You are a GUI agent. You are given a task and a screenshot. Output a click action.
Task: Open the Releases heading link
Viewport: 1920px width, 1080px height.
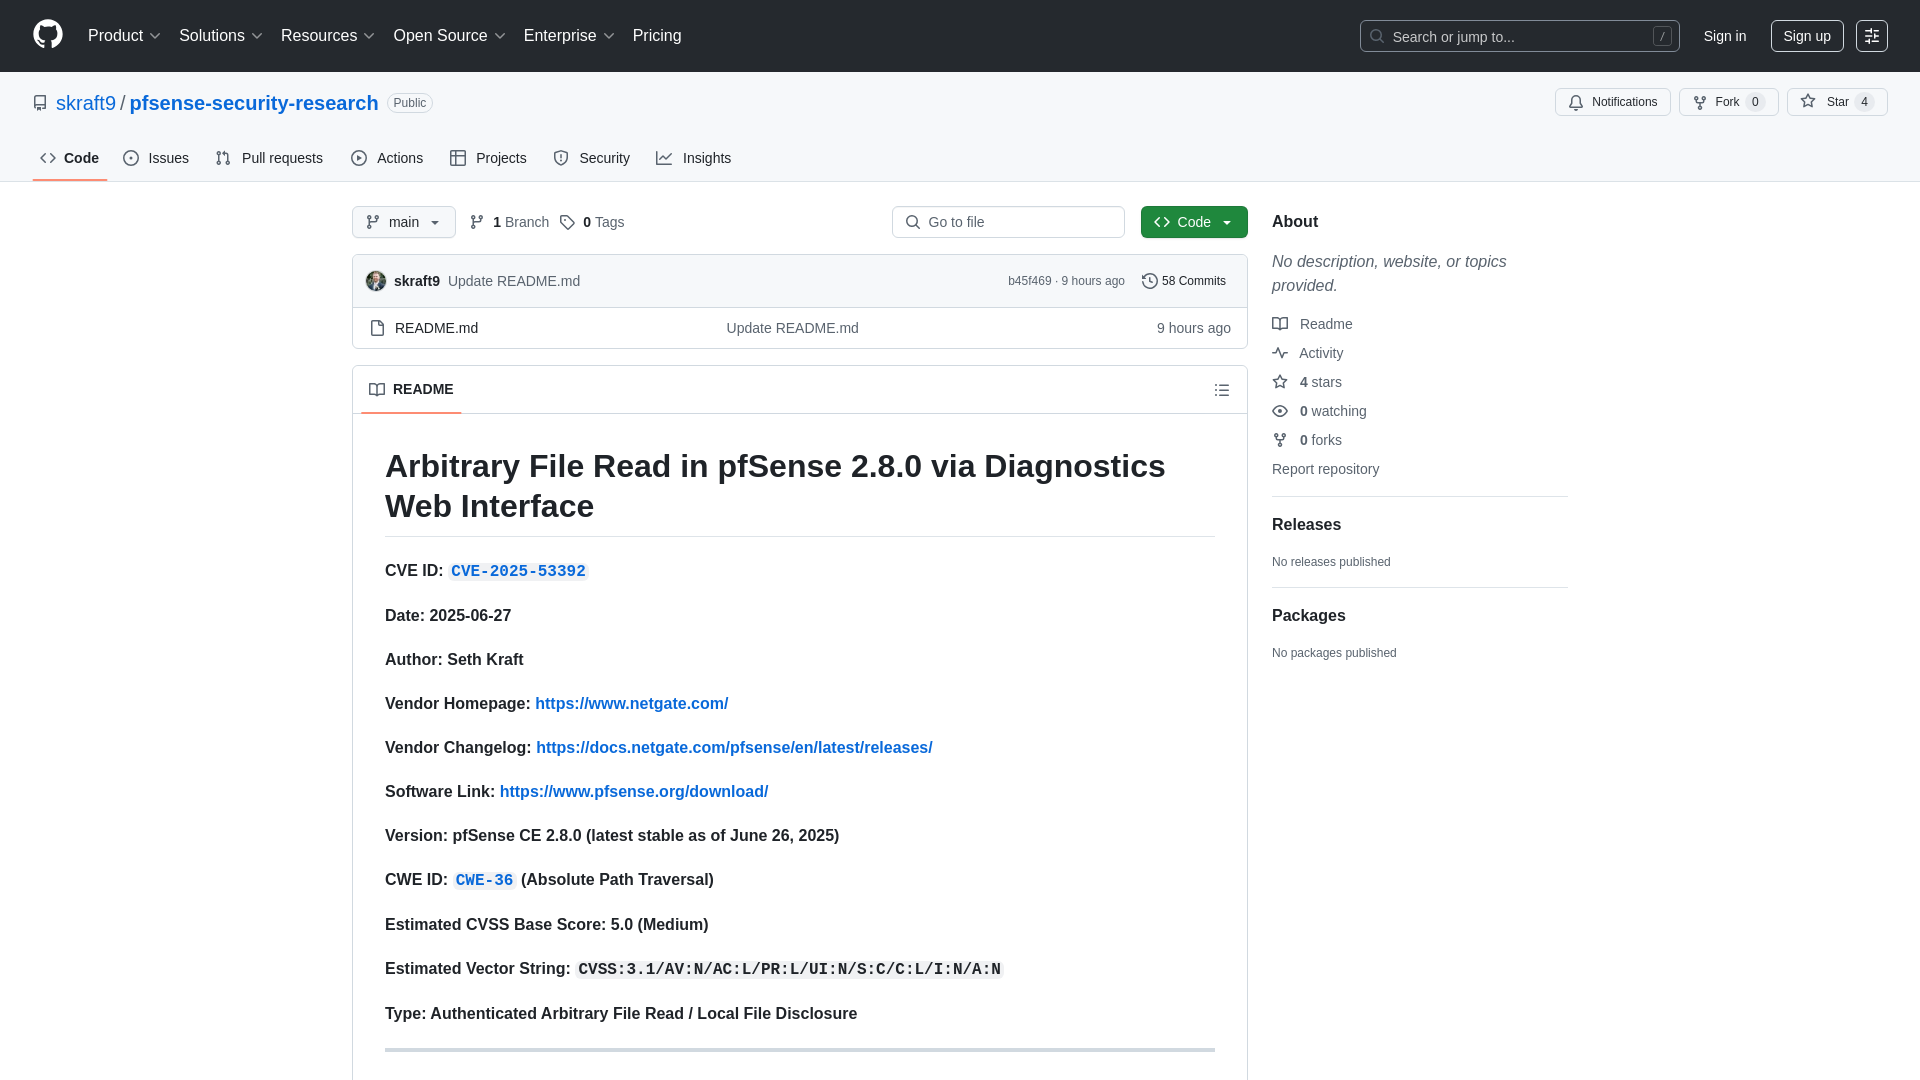[x=1306, y=525]
